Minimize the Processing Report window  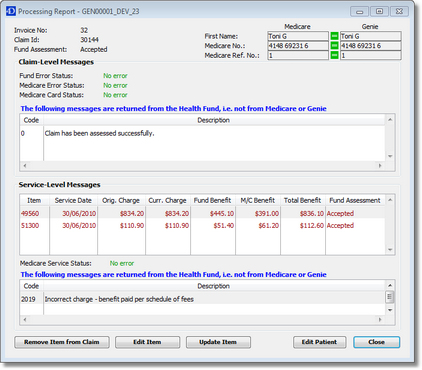tap(359, 11)
